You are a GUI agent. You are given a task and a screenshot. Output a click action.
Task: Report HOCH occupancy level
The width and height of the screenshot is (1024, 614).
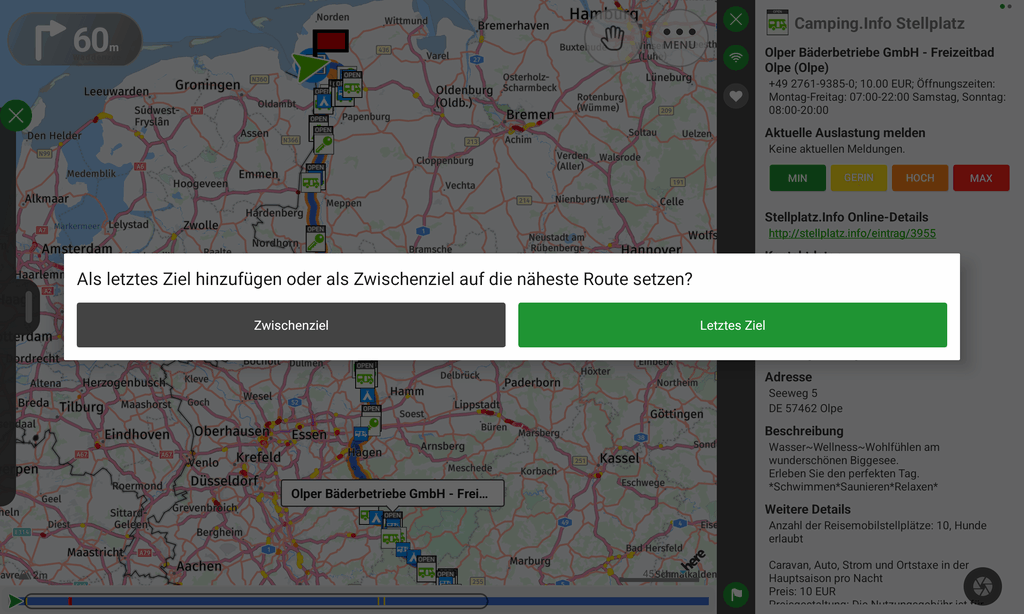[x=920, y=178]
